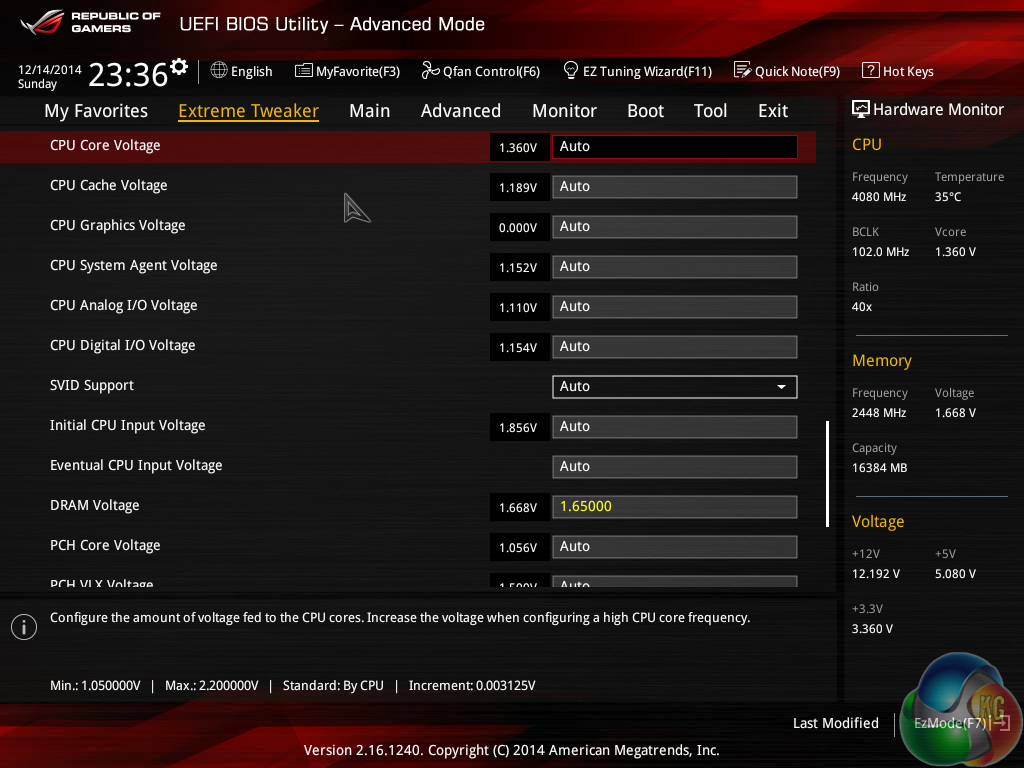Click the 12.192 V reading
The height and width of the screenshot is (768, 1024).
(x=876, y=573)
